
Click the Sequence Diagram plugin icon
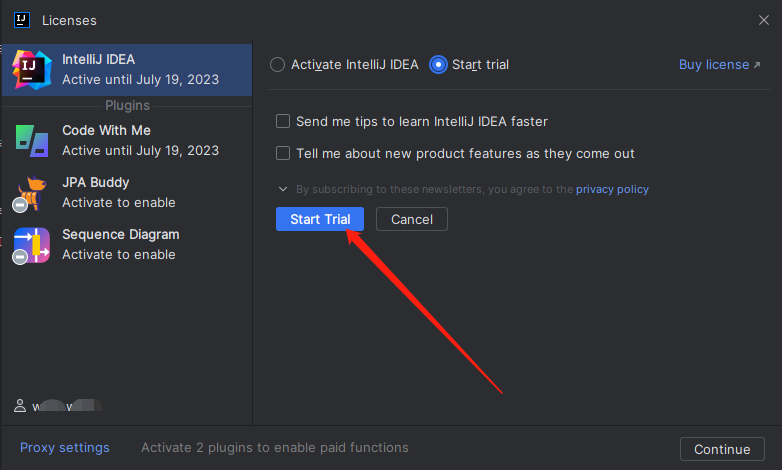(x=31, y=245)
